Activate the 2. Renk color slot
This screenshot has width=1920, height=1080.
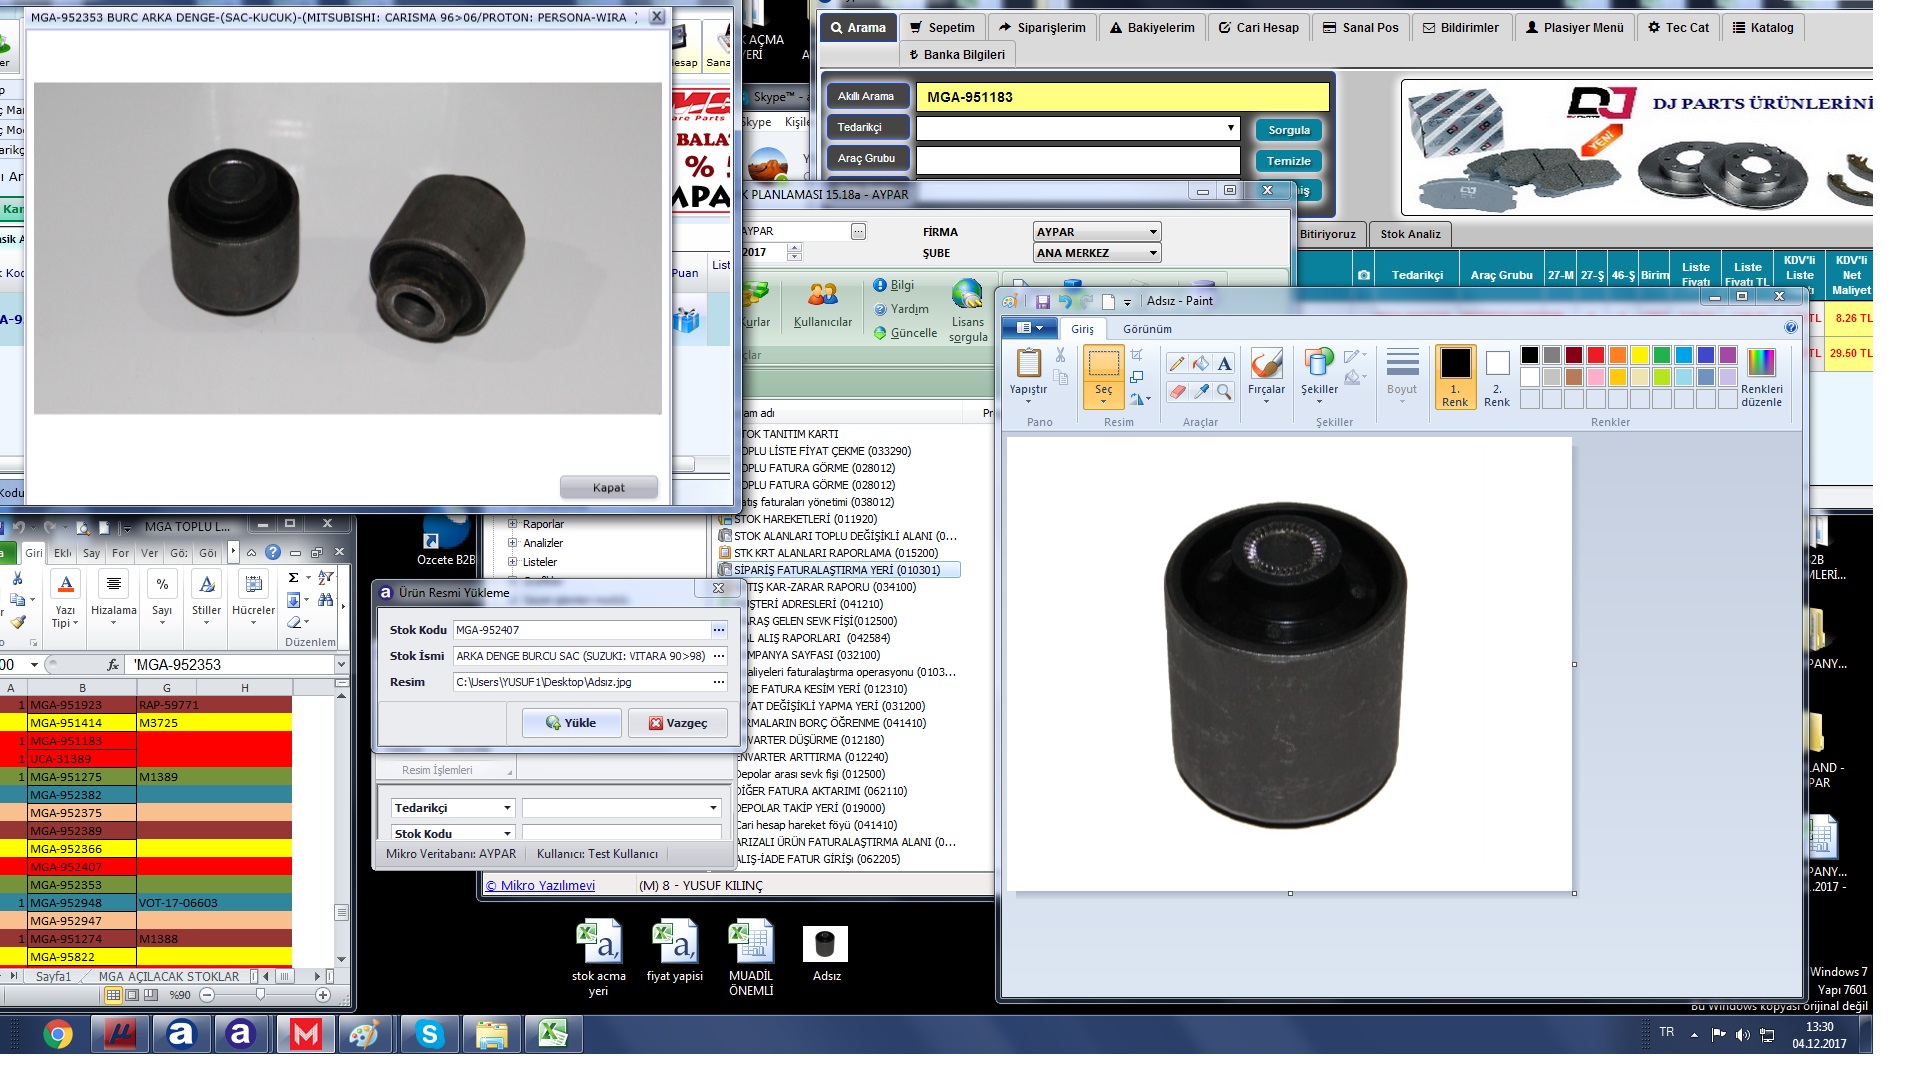click(1497, 377)
